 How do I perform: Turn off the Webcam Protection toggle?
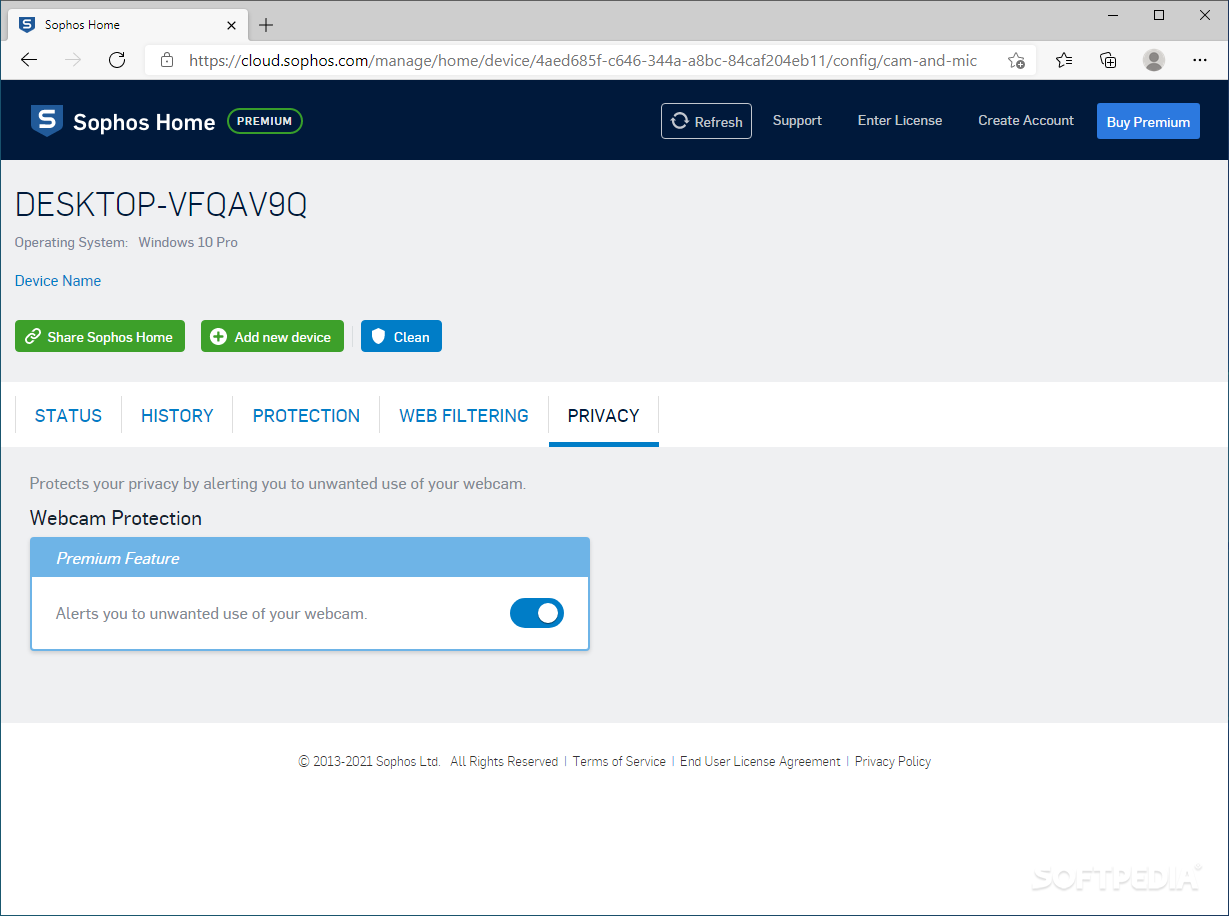[537, 613]
